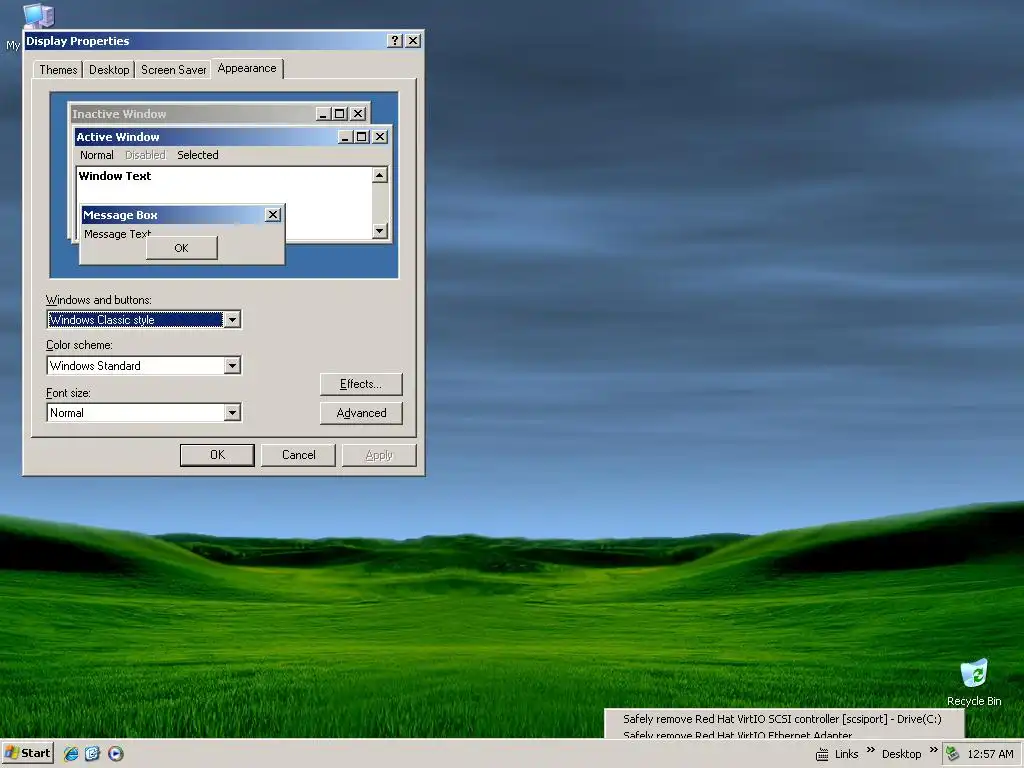
Task: Click the Active Window preview title bar
Action: [x=233, y=136]
